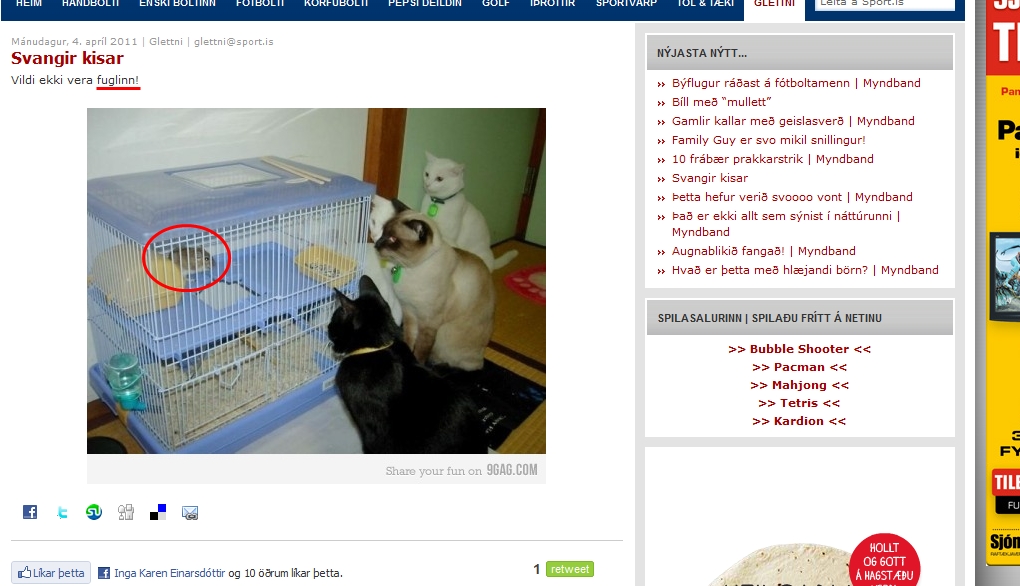Click the Delicious bookmark icon
The width and height of the screenshot is (1020, 586).
pos(158,512)
